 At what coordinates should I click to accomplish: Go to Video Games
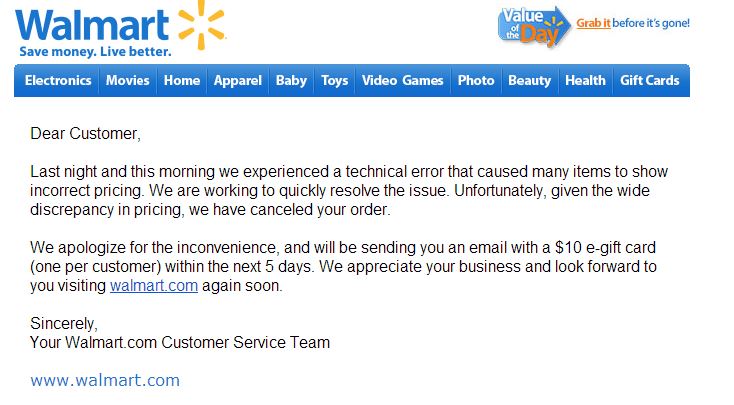[x=402, y=81]
